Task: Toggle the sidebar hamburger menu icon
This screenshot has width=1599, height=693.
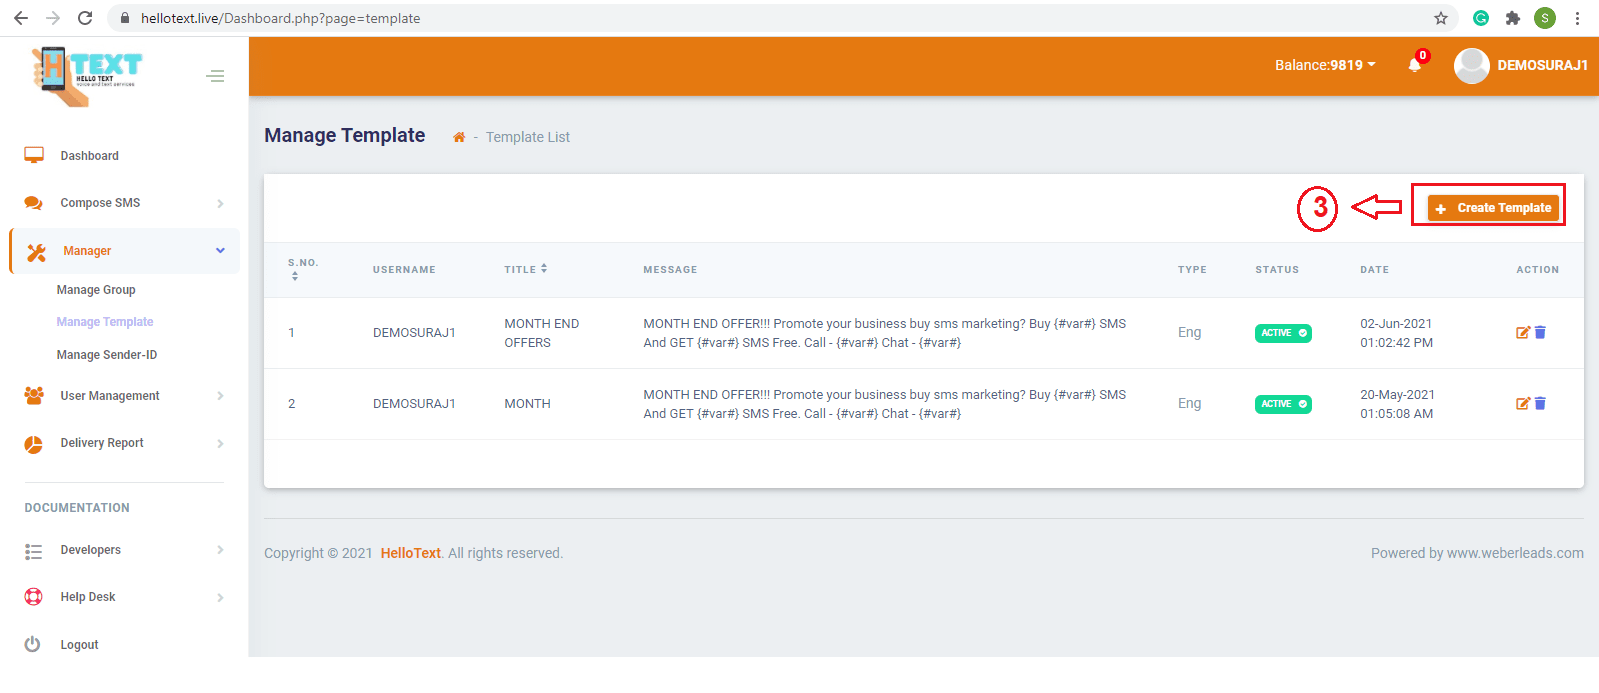Action: 215,76
